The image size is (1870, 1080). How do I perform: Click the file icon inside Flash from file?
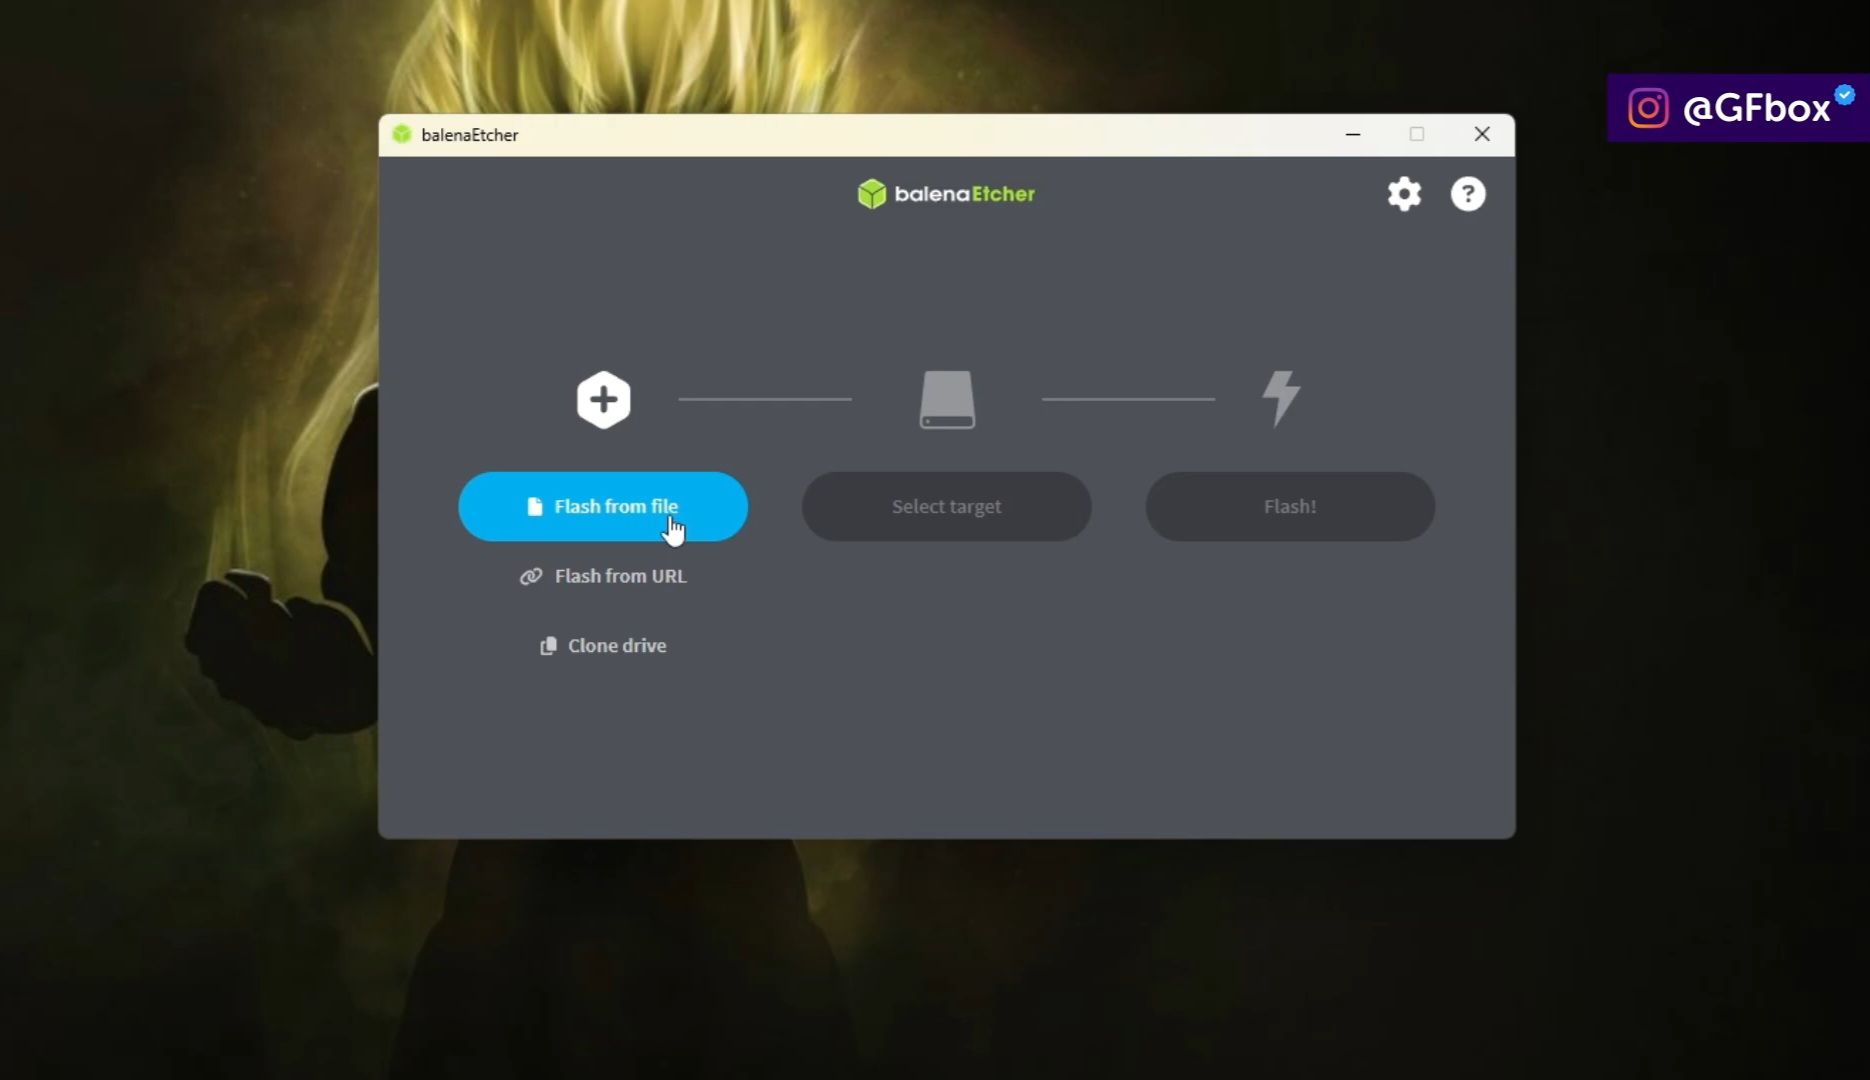click(x=533, y=506)
